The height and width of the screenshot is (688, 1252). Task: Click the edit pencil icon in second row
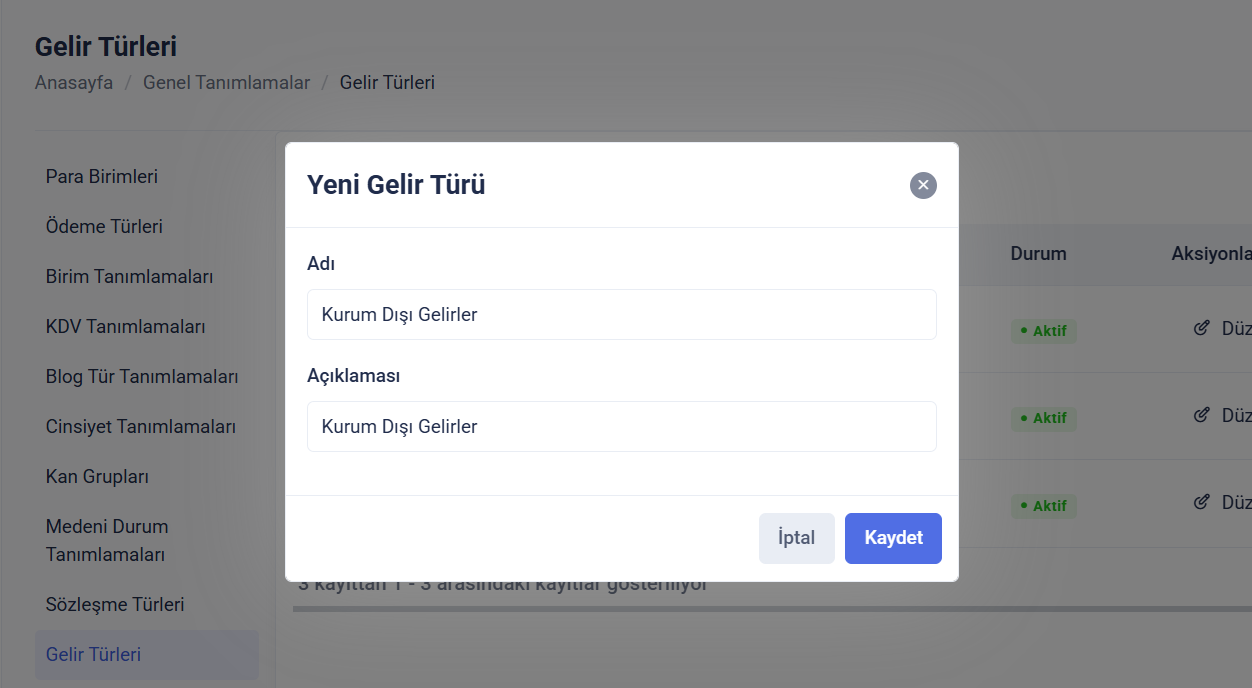pyautogui.click(x=1202, y=415)
